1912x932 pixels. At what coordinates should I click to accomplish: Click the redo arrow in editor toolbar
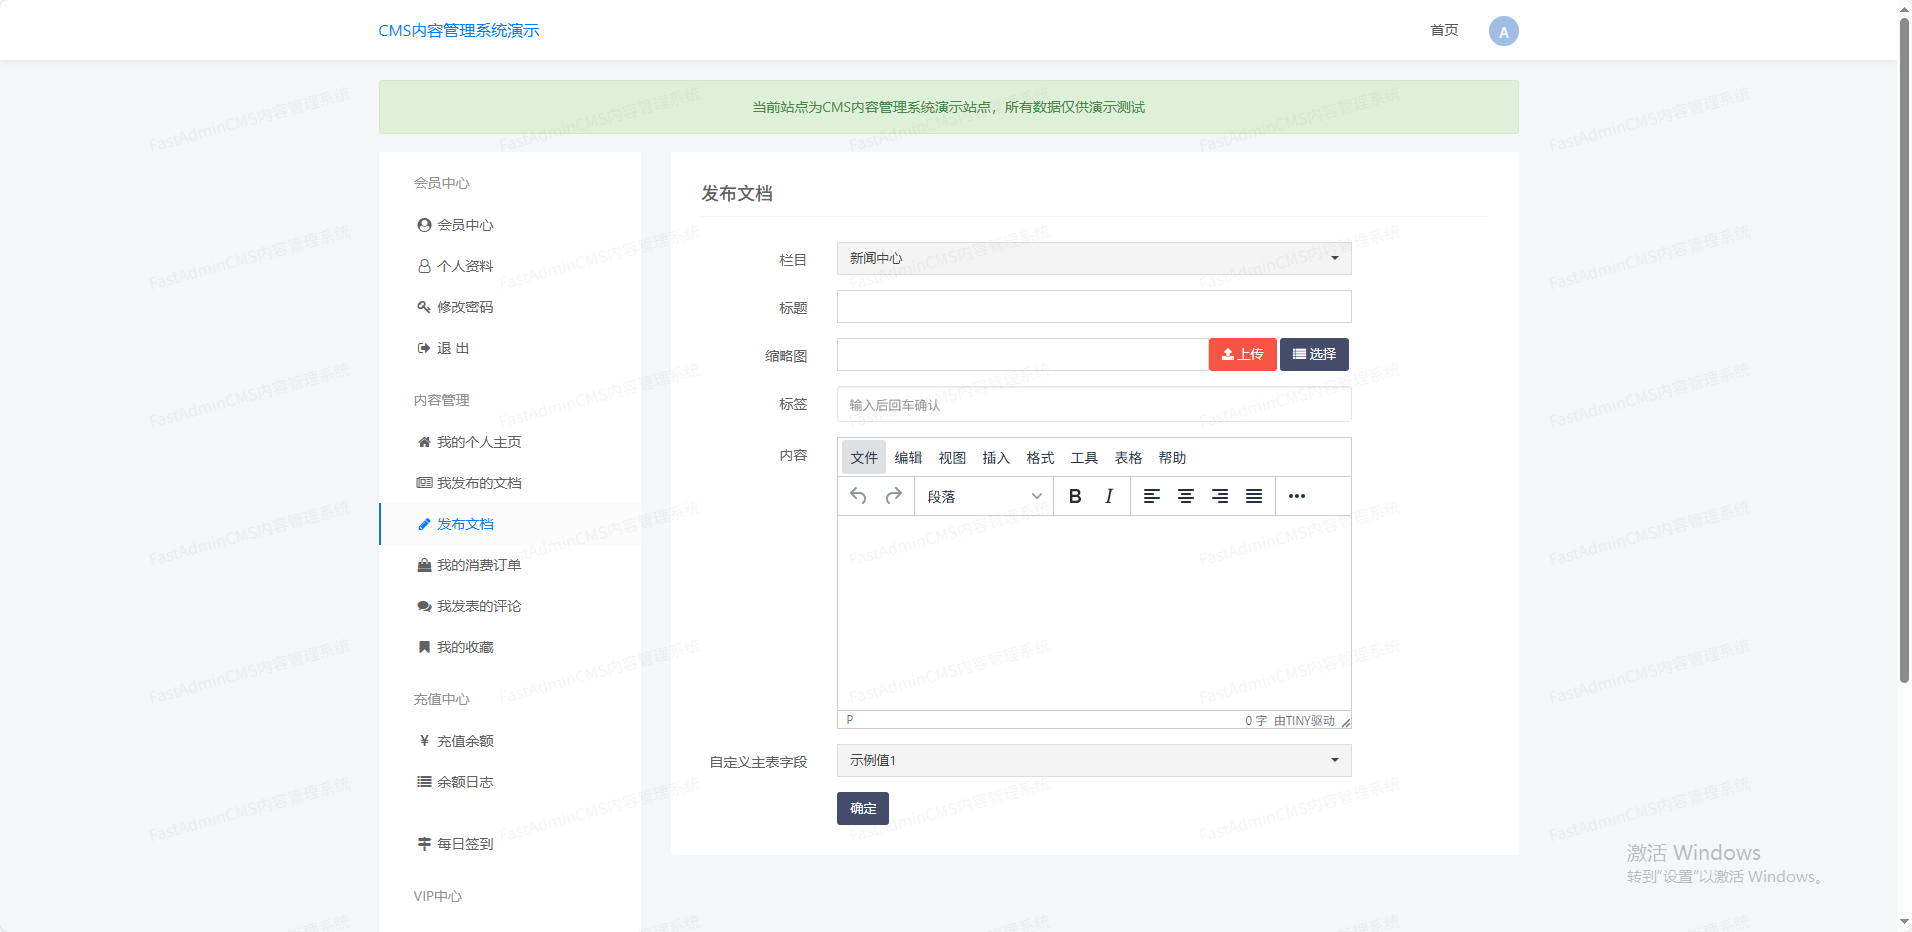coord(893,496)
